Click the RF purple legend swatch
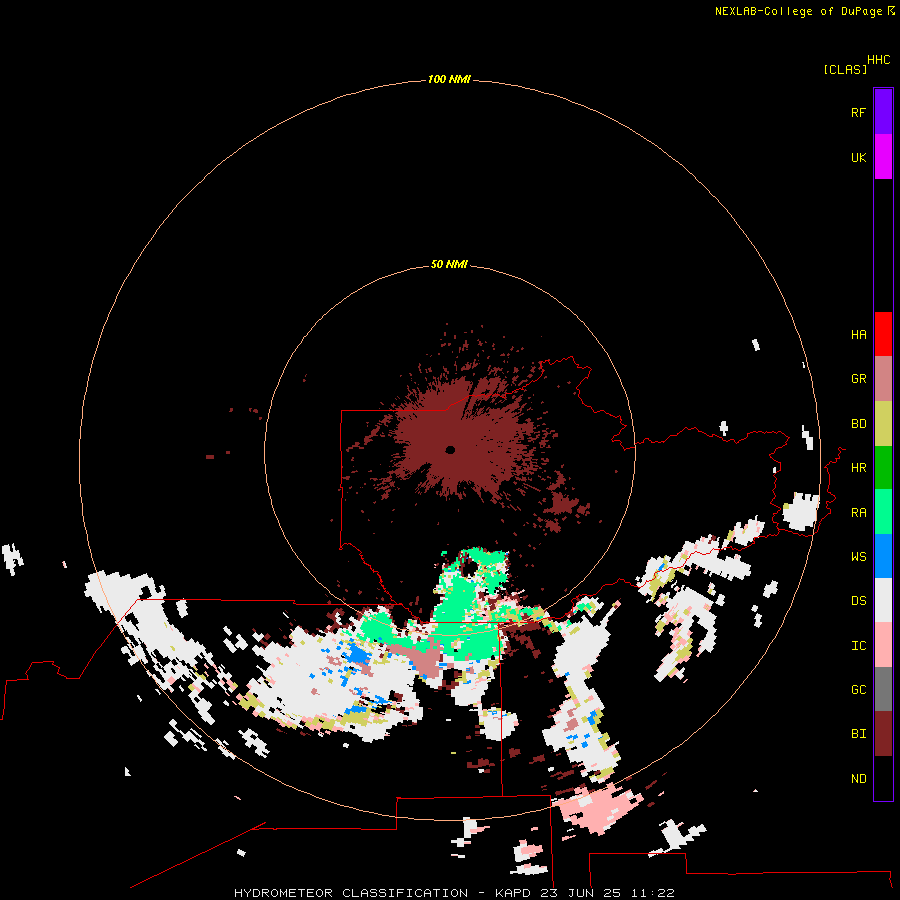 (x=883, y=112)
